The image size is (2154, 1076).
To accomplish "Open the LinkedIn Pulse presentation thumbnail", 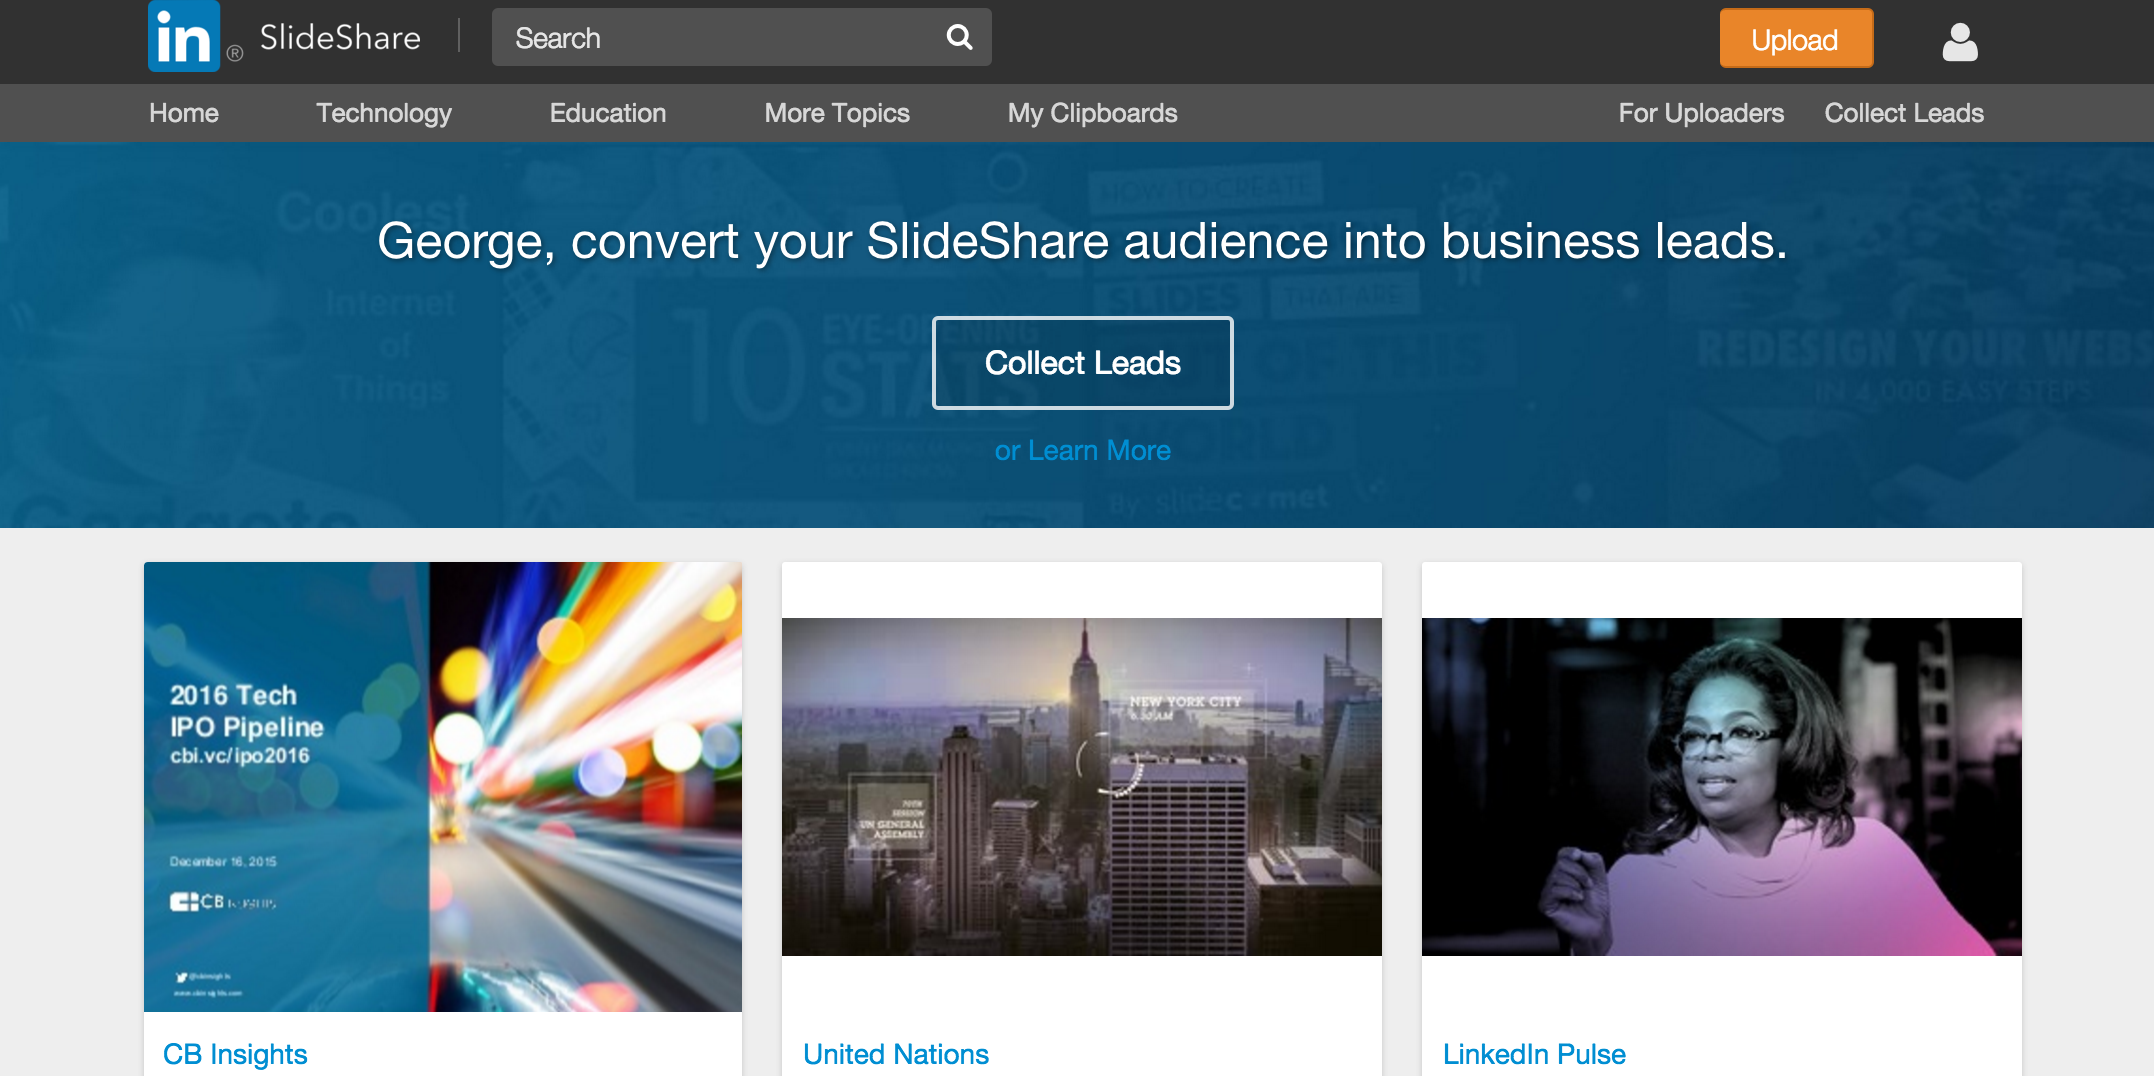I will (1722, 787).
